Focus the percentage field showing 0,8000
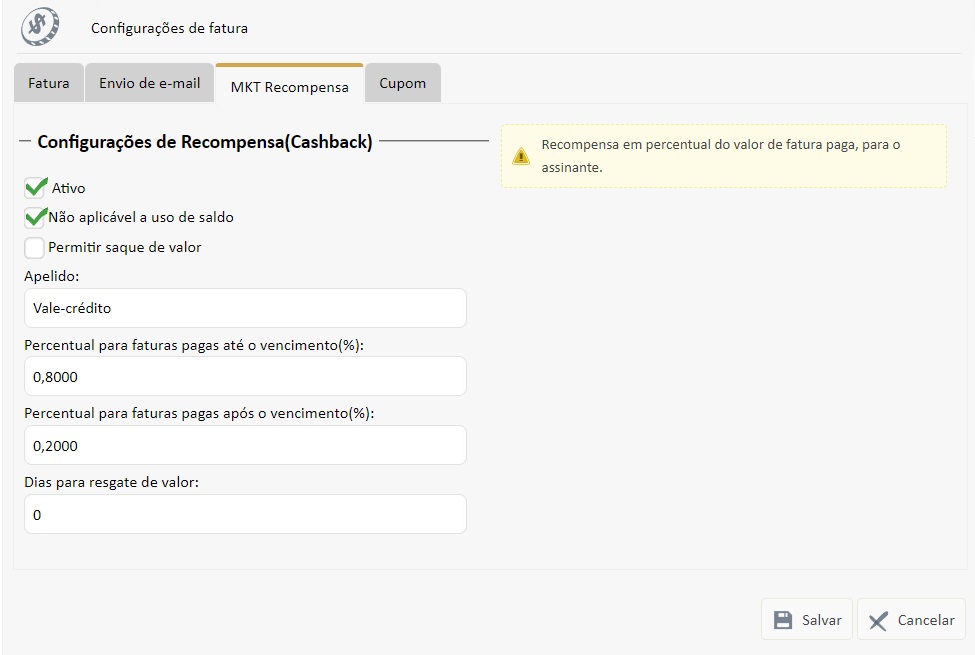This screenshot has height=655, width=975. click(x=245, y=377)
